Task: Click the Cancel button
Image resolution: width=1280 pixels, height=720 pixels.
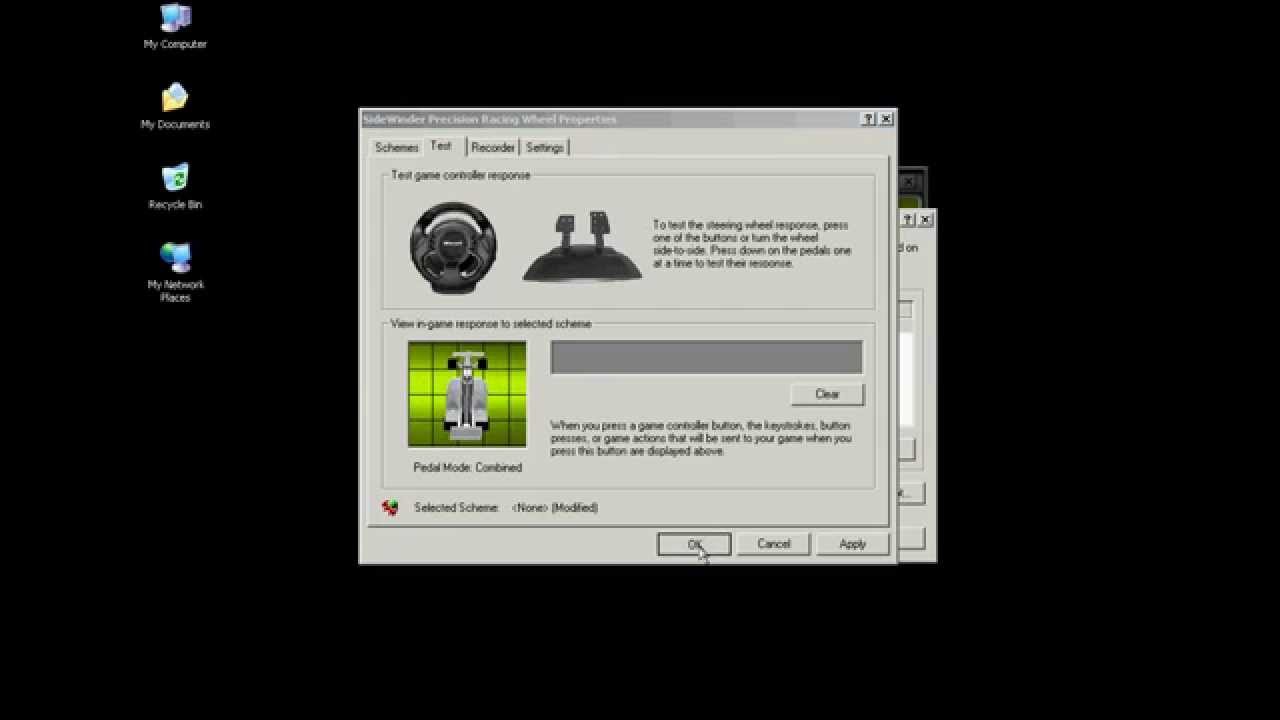Action: click(x=773, y=544)
